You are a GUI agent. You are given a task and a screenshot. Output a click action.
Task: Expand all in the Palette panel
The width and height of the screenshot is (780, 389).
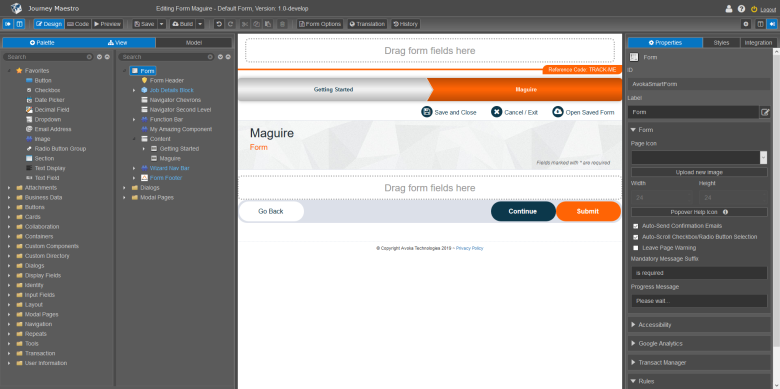point(99,57)
